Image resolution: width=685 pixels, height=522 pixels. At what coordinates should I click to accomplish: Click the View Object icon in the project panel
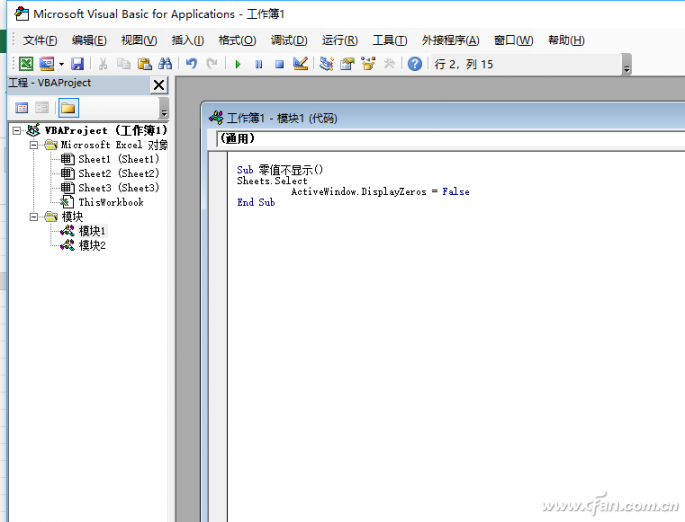(x=42, y=107)
